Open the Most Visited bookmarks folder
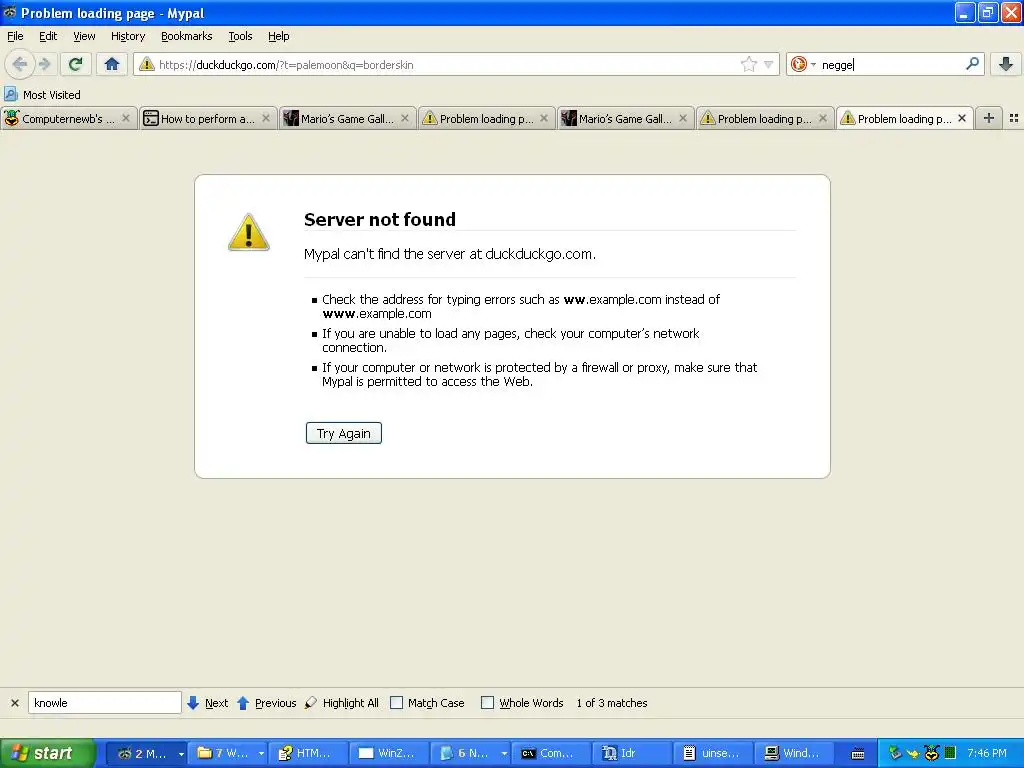This screenshot has width=1024, height=768. pyautogui.click(x=43, y=95)
